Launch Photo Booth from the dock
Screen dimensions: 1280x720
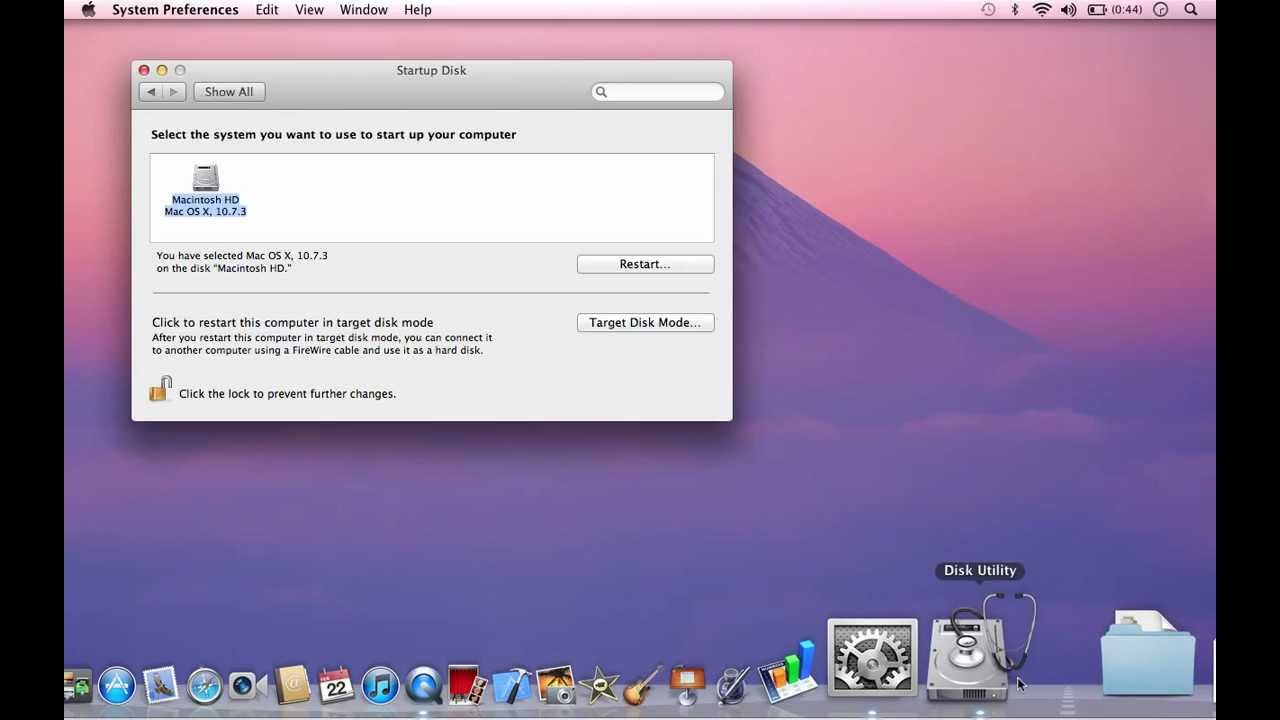[x=467, y=685]
